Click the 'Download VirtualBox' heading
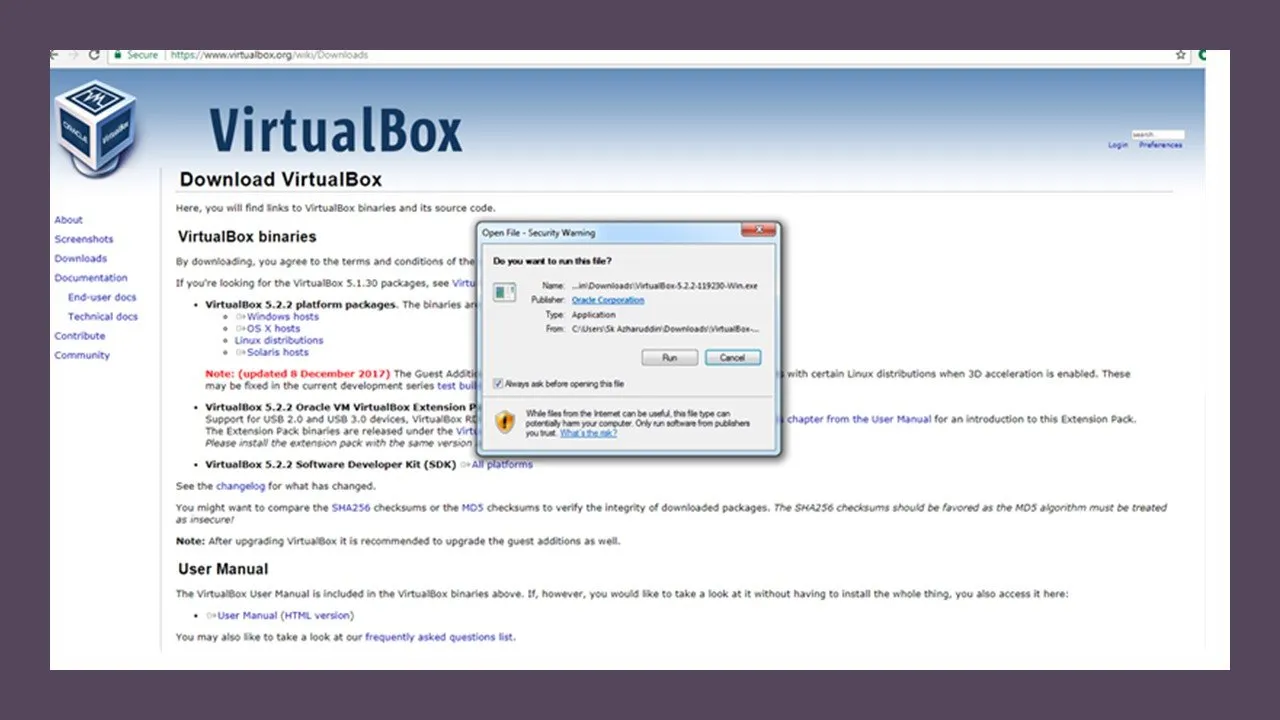 coord(280,180)
